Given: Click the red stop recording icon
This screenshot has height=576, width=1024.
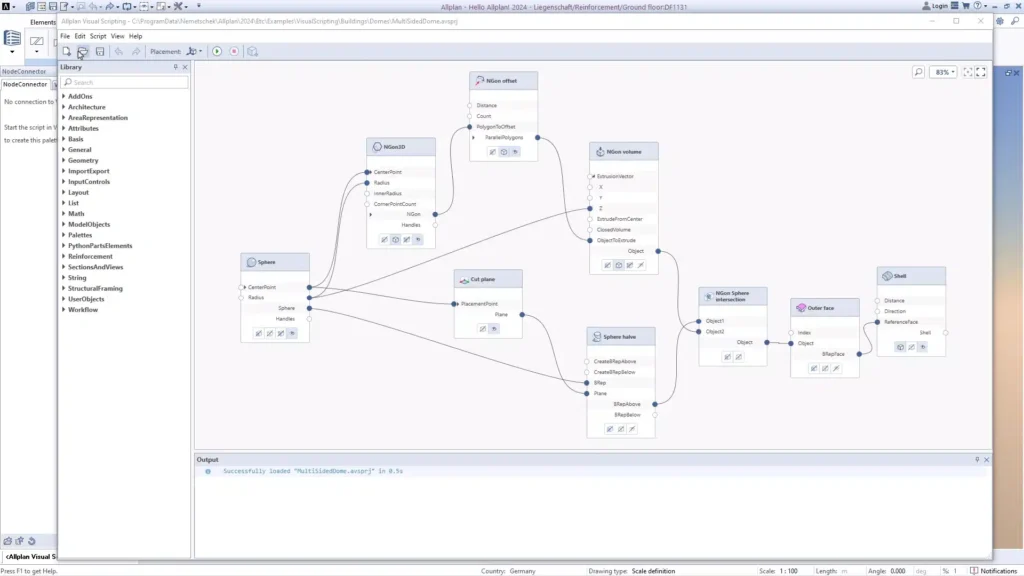Looking at the screenshot, I should 235,51.
